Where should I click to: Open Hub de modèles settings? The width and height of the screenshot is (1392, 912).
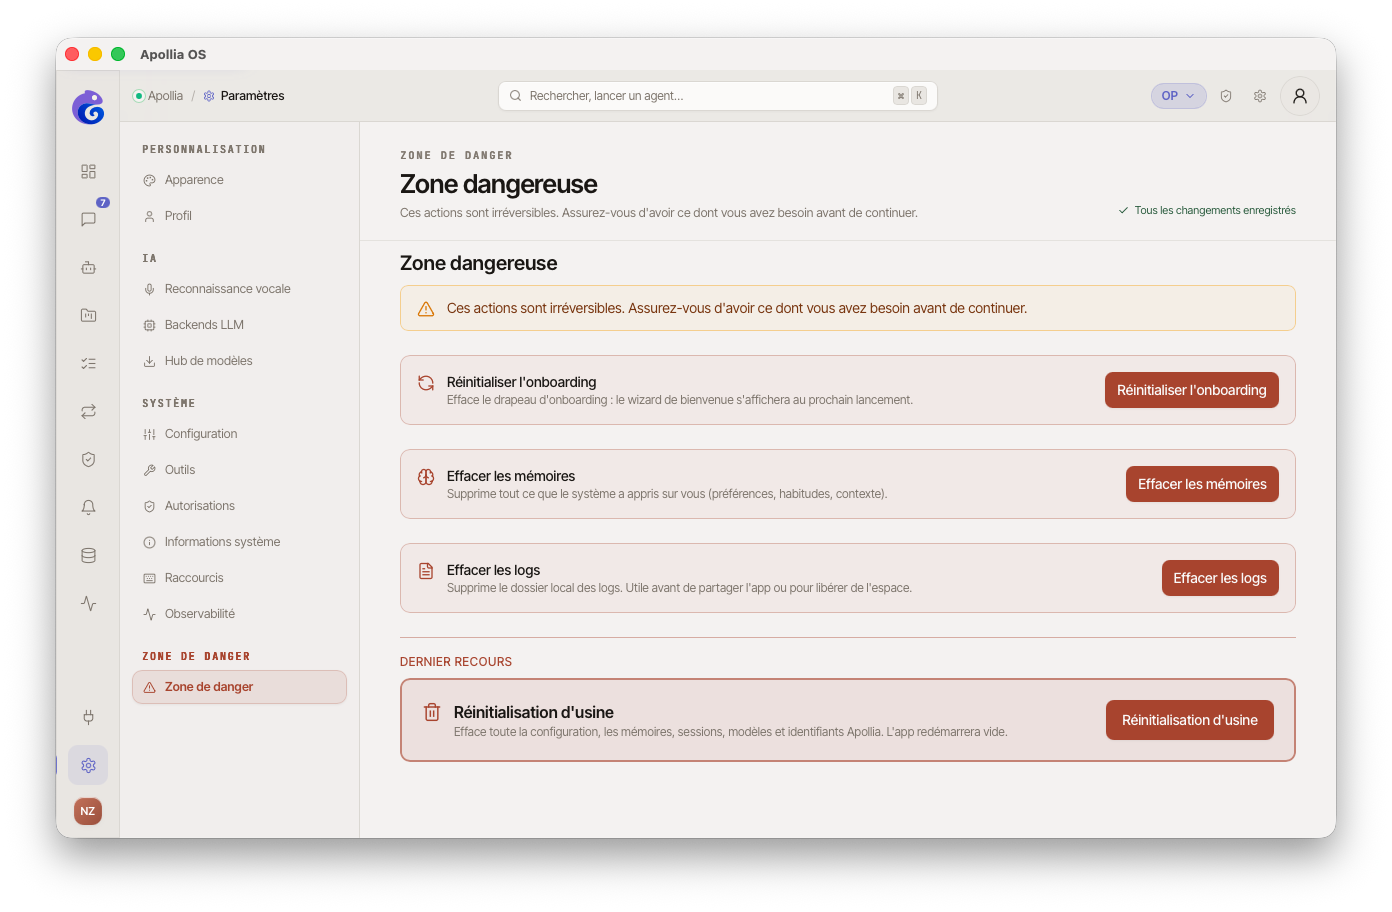coord(239,361)
